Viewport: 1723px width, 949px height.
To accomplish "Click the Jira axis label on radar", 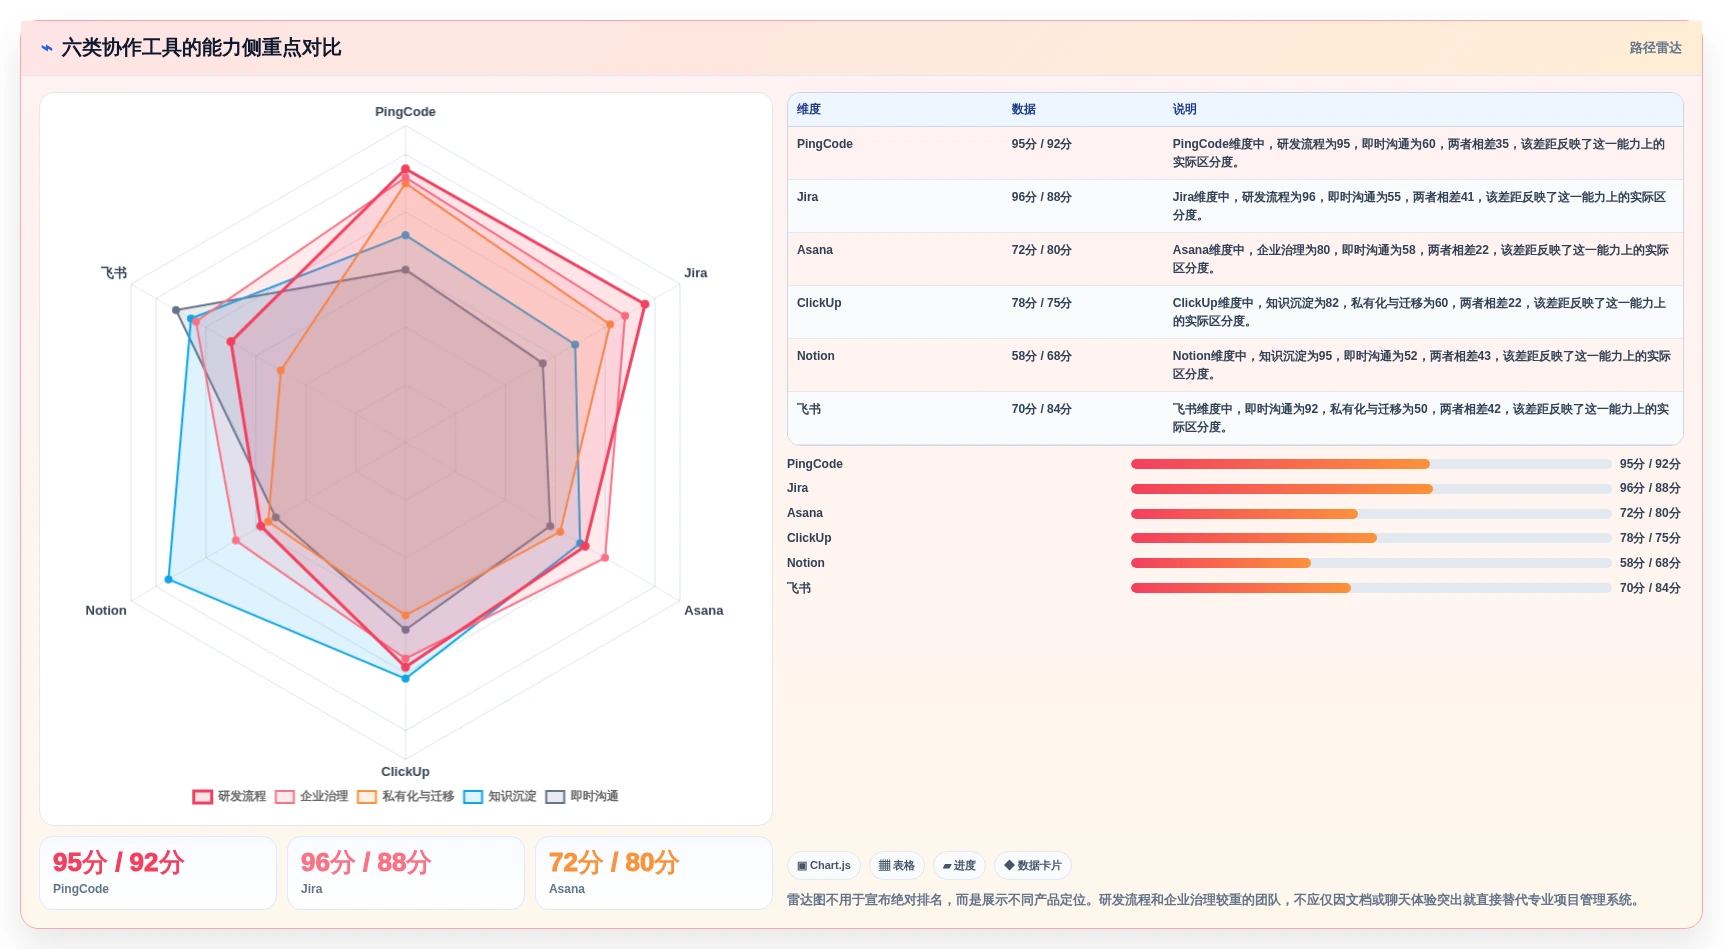I will (x=696, y=273).
